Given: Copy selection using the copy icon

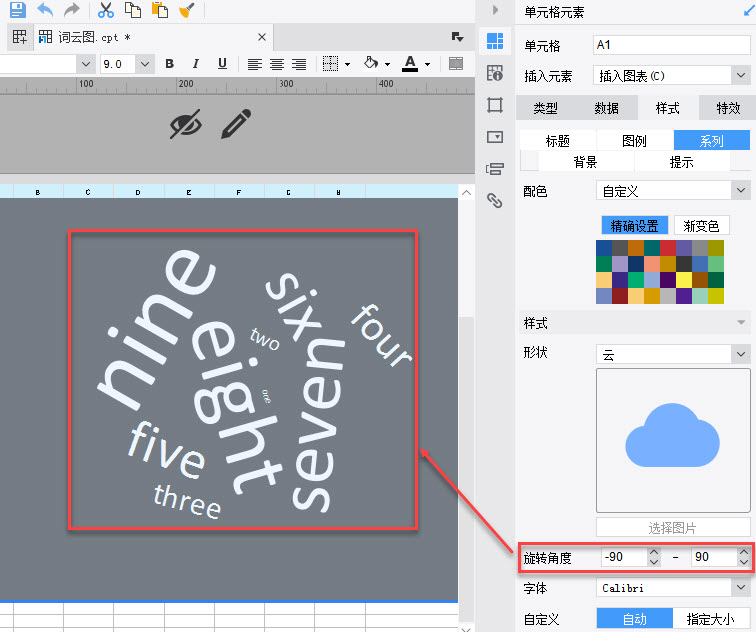Looking at the screenshot, I should [133, 10].
